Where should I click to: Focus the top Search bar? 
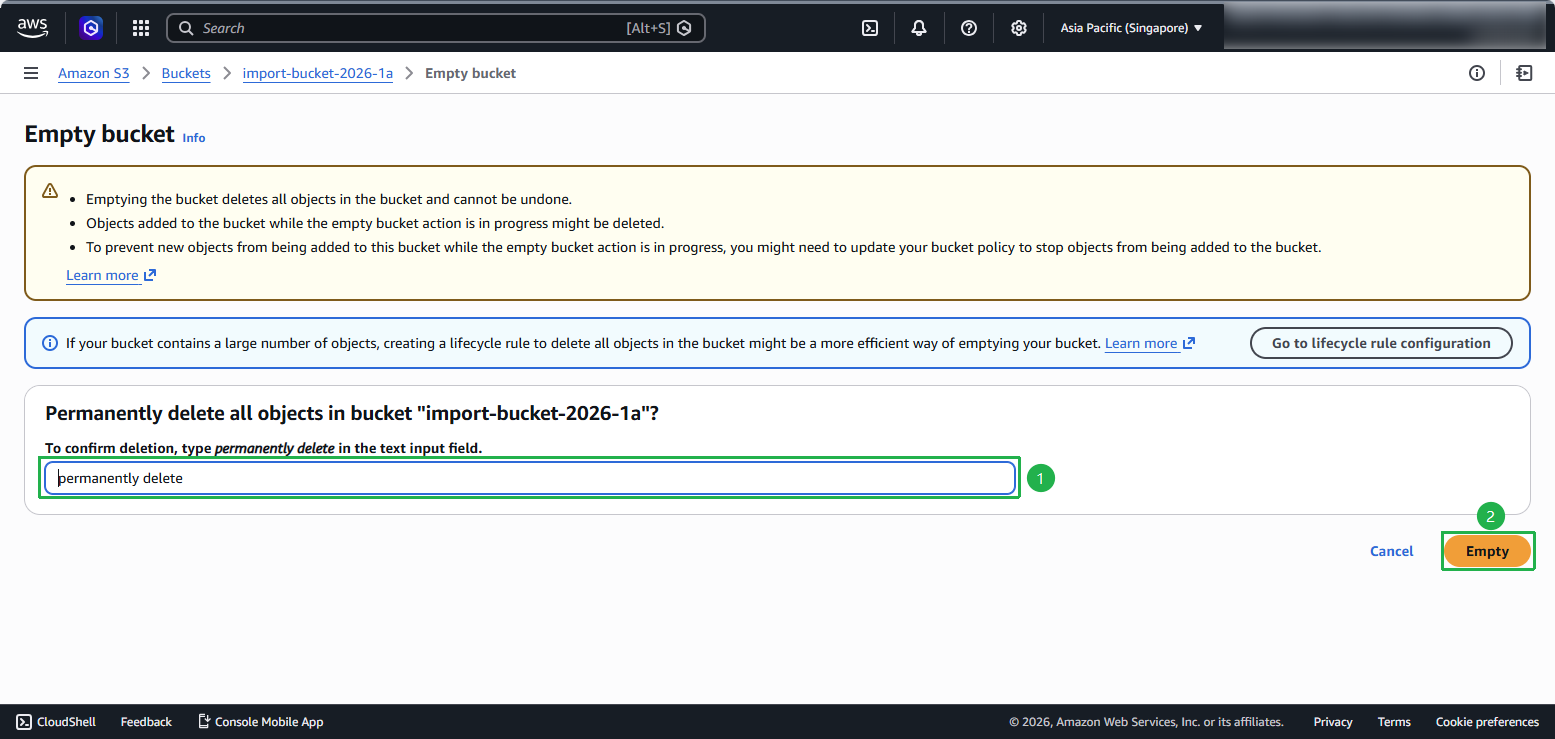pos(436,28)
